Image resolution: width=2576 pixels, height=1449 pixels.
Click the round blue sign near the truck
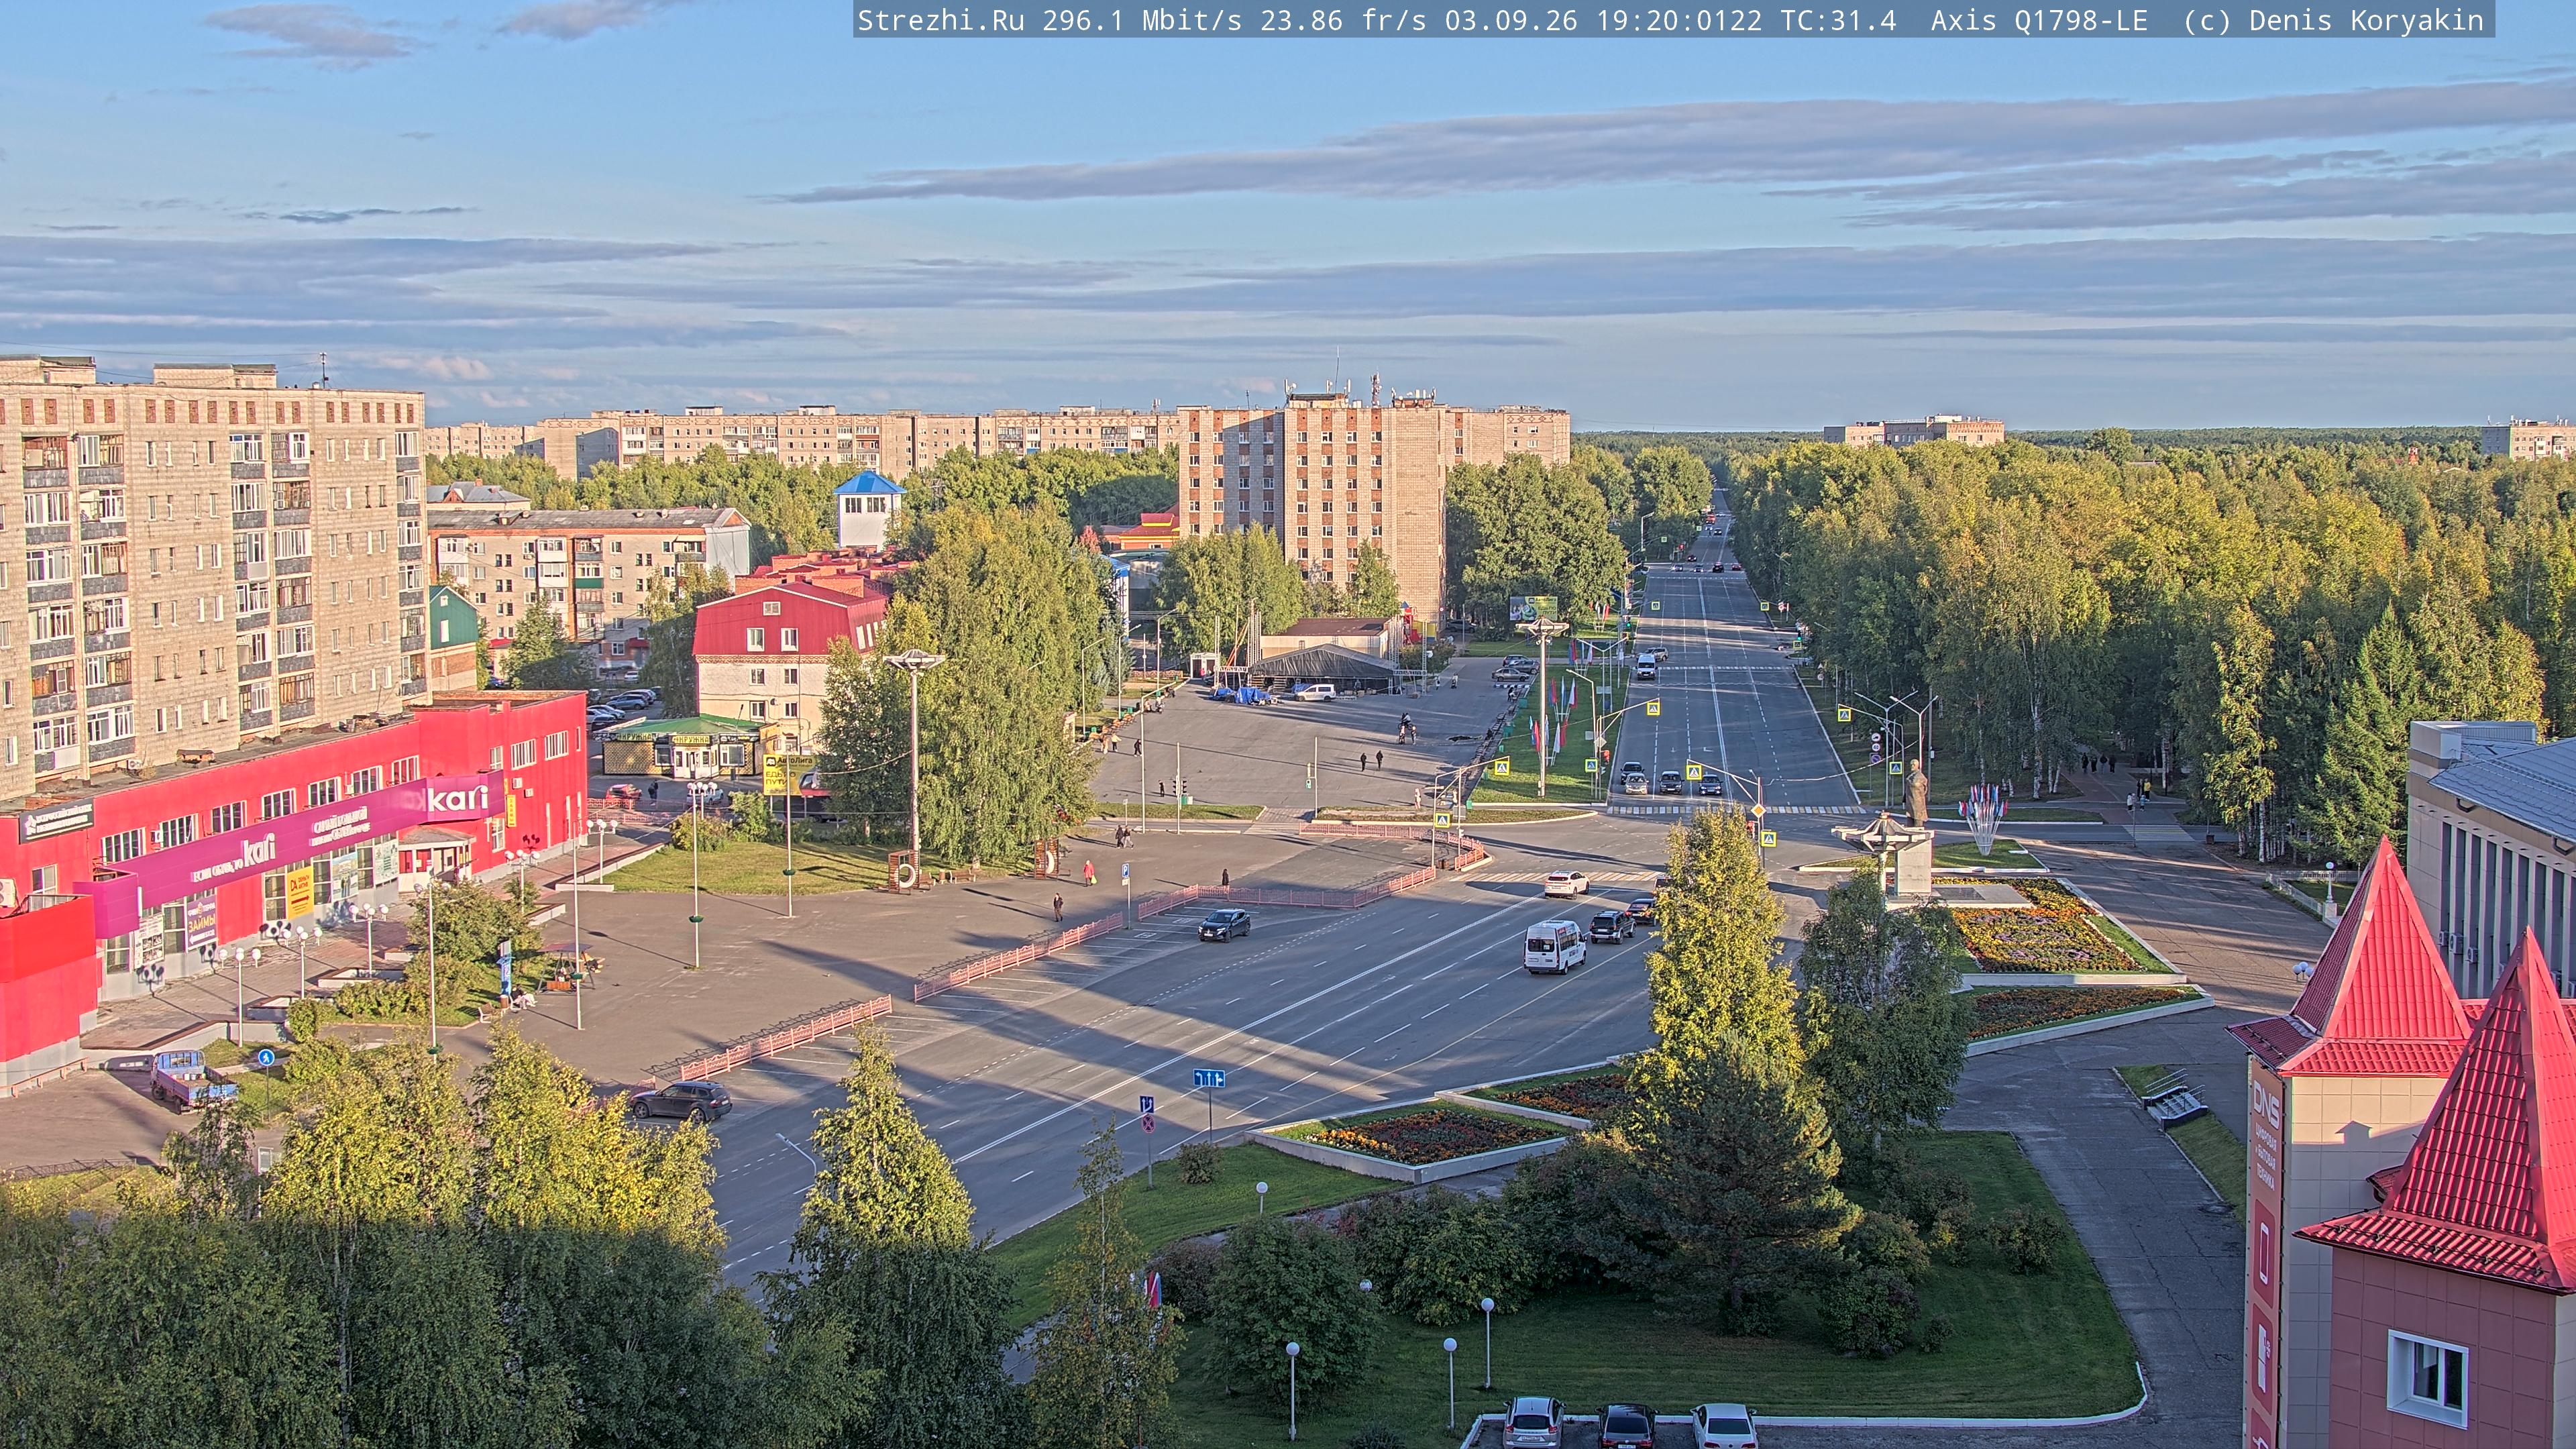click(265, 1057)
